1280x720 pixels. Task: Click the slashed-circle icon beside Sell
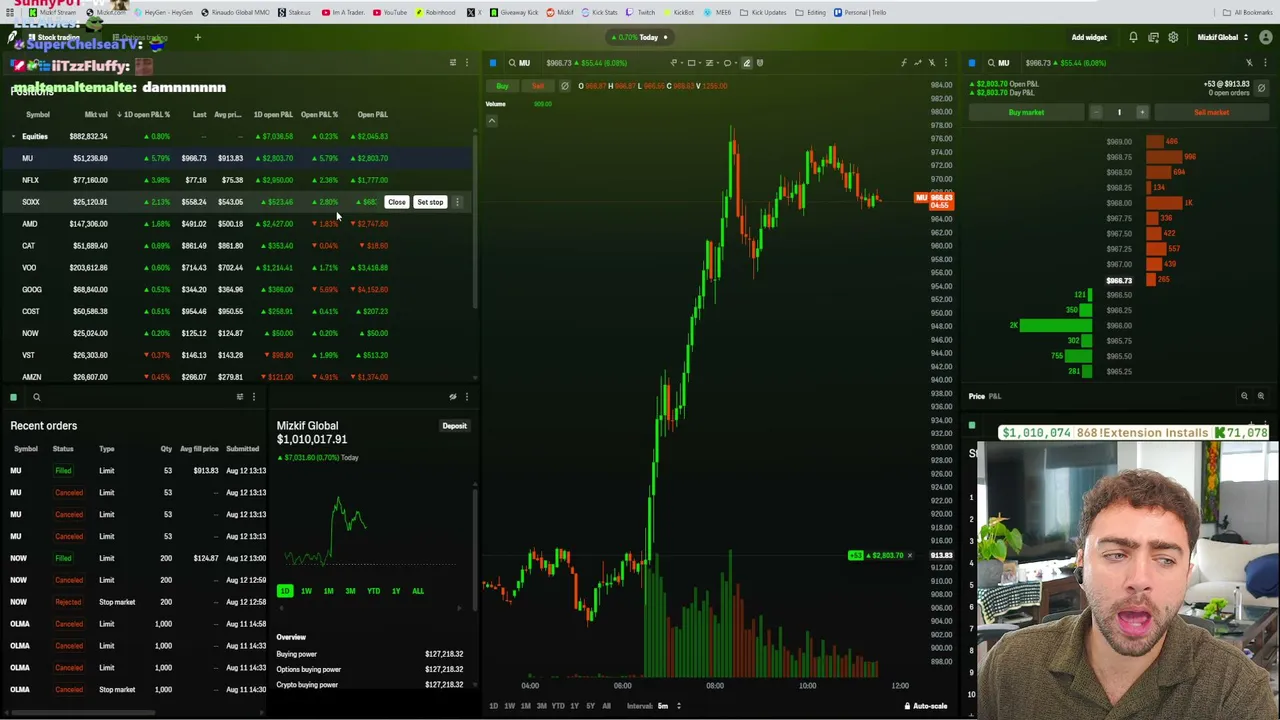pyautogui.click(x=564, y=86)
